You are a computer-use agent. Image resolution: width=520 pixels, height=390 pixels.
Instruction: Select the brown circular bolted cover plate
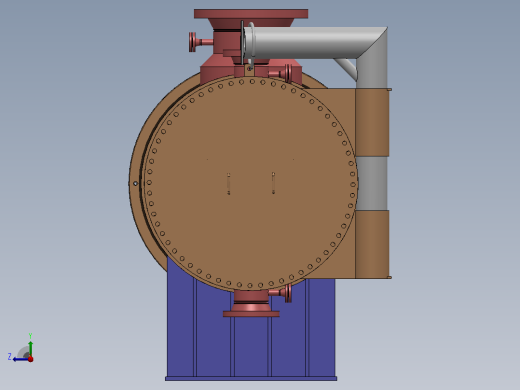250,183
